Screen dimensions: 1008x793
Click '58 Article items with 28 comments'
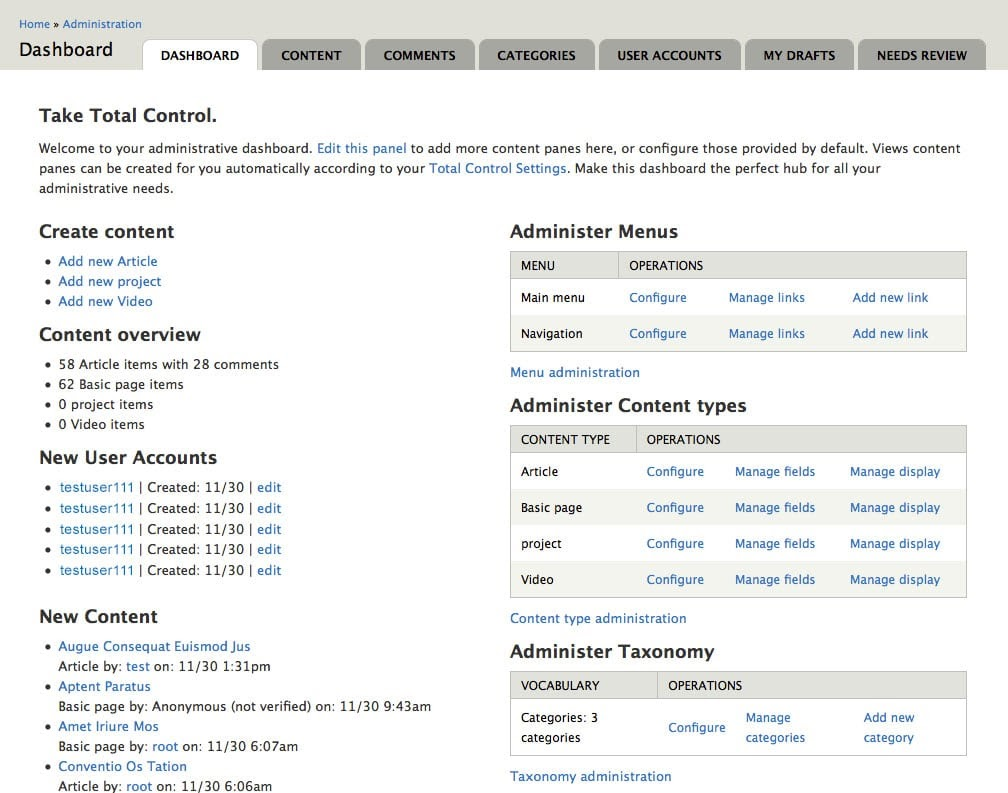[168, 364]
